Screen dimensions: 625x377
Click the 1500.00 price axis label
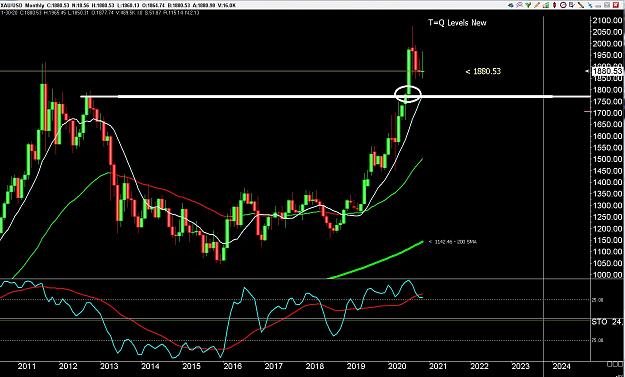click(x=607, y=159)
